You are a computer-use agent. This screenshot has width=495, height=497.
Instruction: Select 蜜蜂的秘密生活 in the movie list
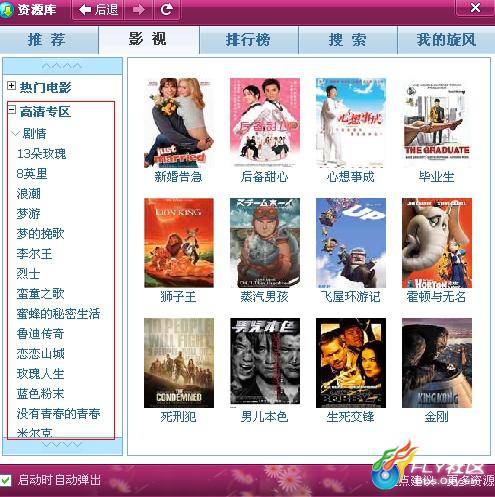58,314
